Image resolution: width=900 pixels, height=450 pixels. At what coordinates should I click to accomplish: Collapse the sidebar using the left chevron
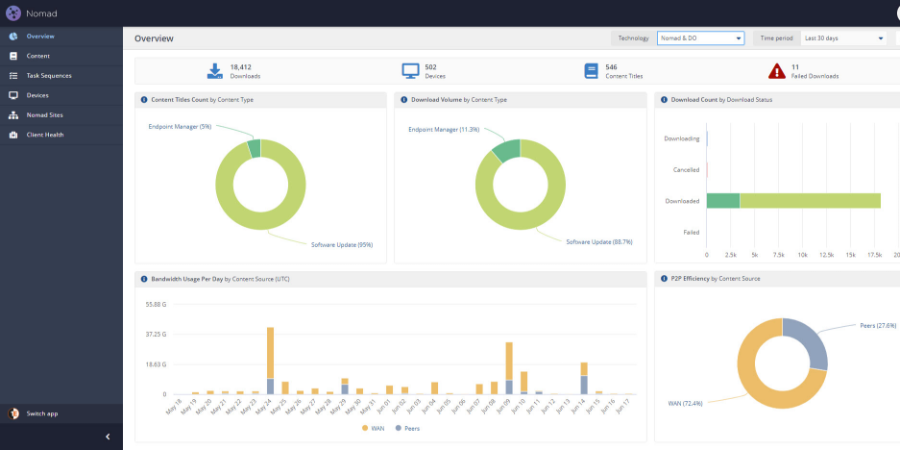[107, 437]
